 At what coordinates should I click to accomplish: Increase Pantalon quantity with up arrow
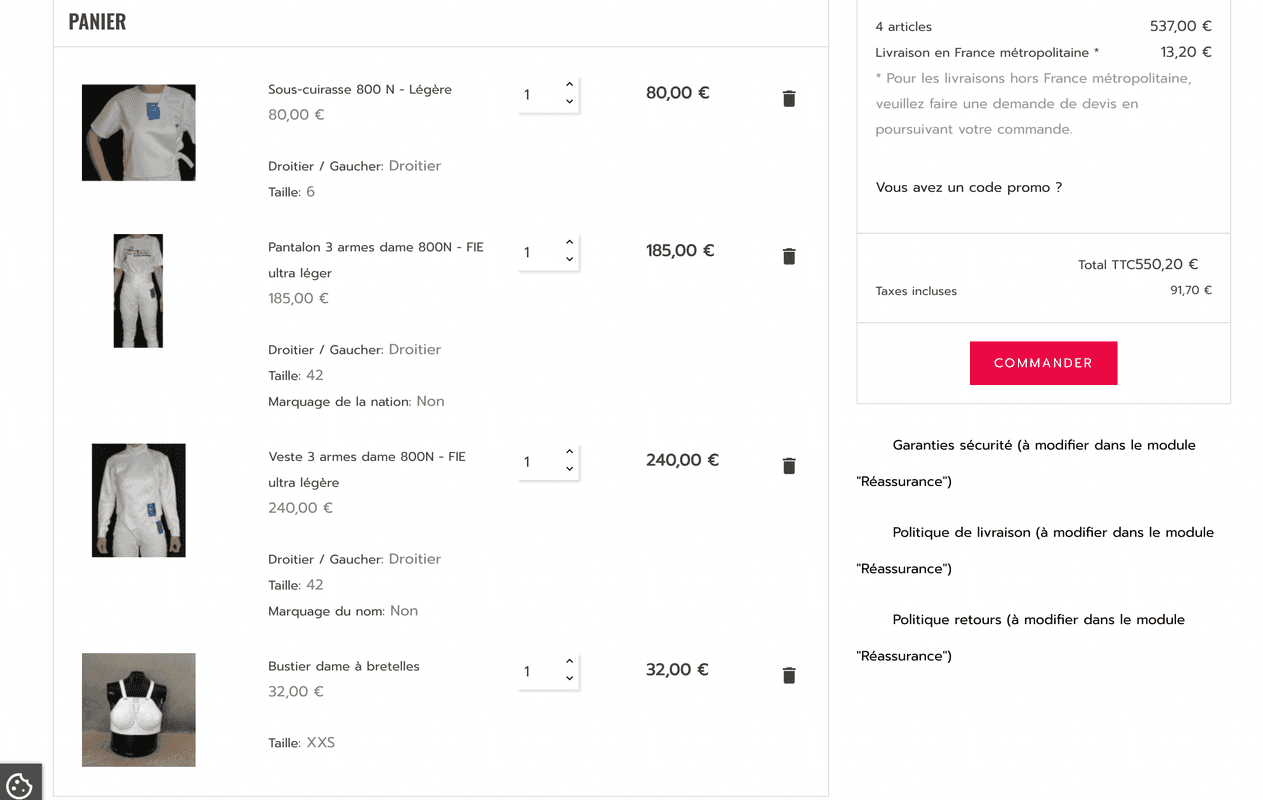pos(569,243)
